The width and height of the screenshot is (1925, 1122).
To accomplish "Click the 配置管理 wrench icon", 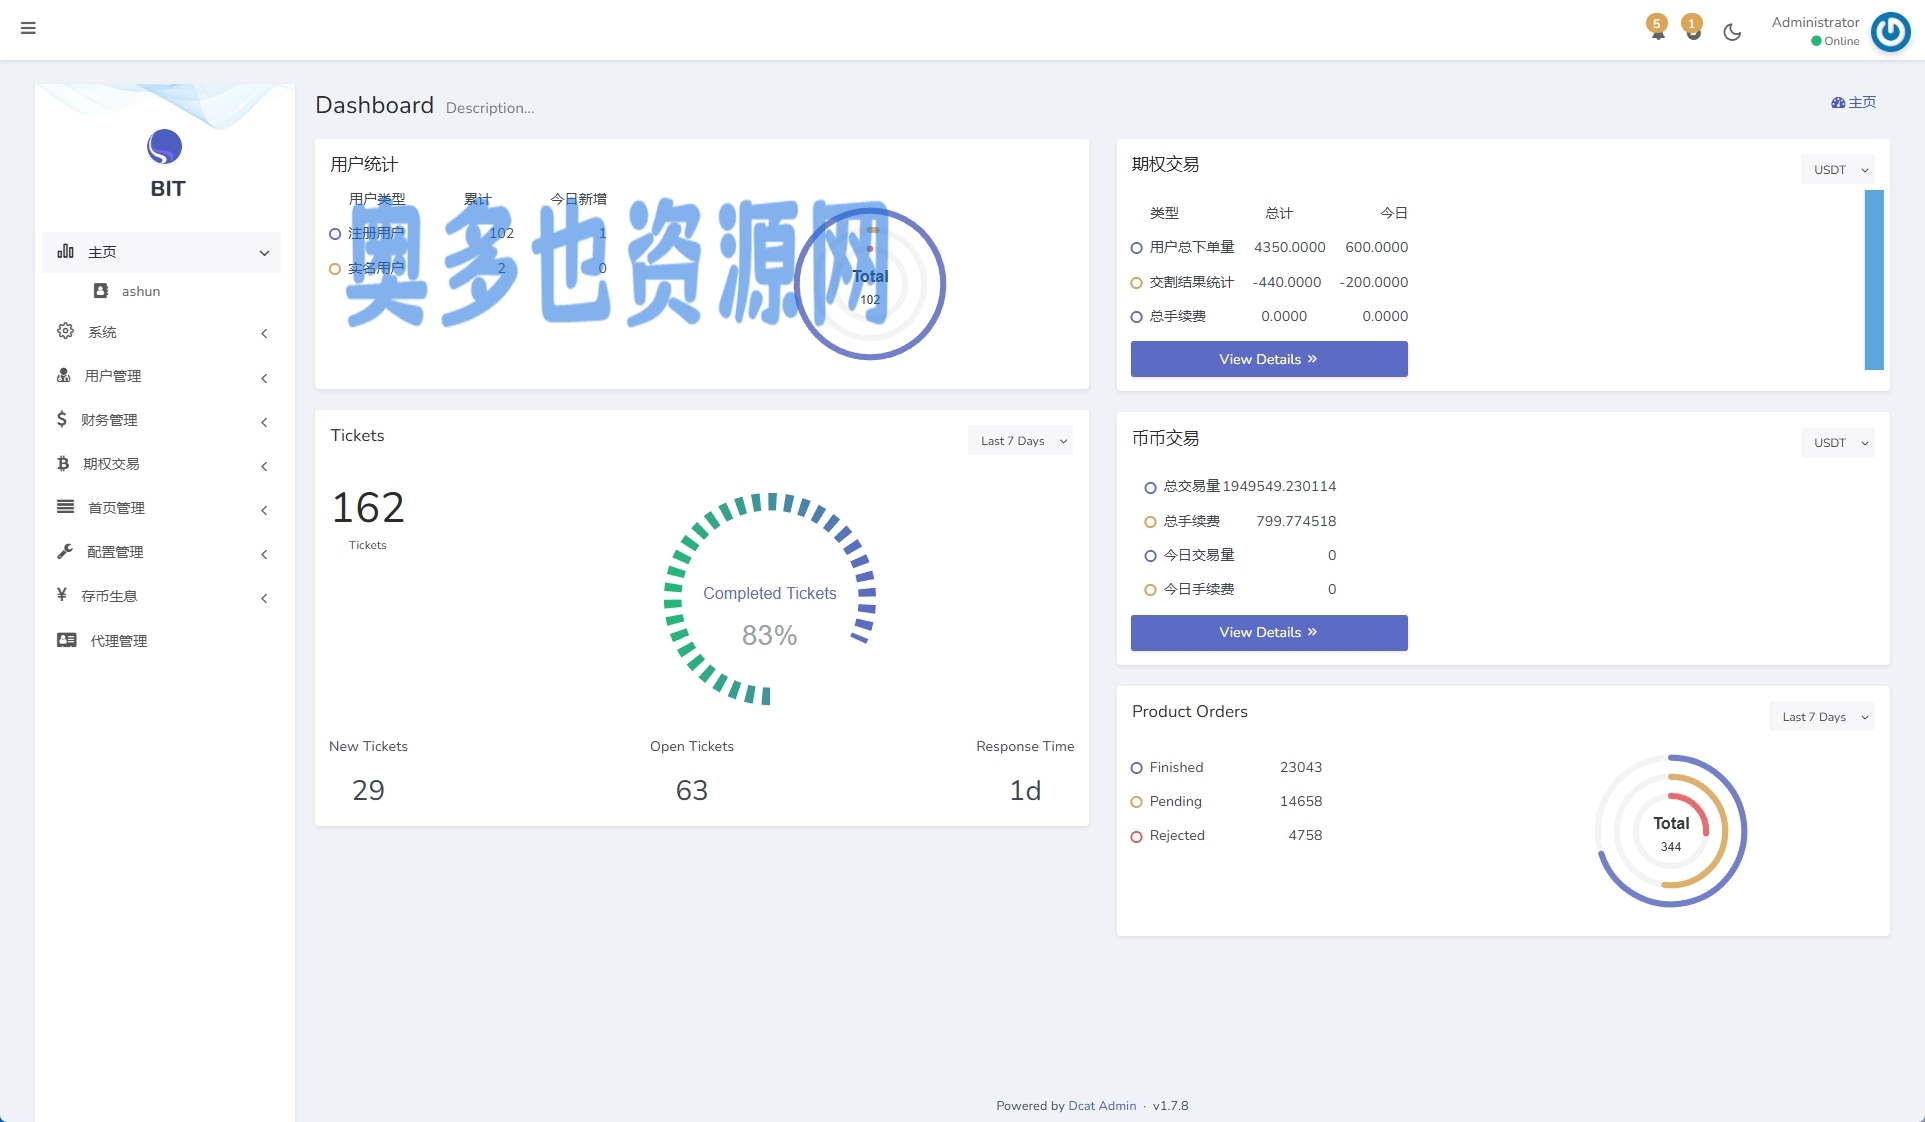I will tap(65, 551).
